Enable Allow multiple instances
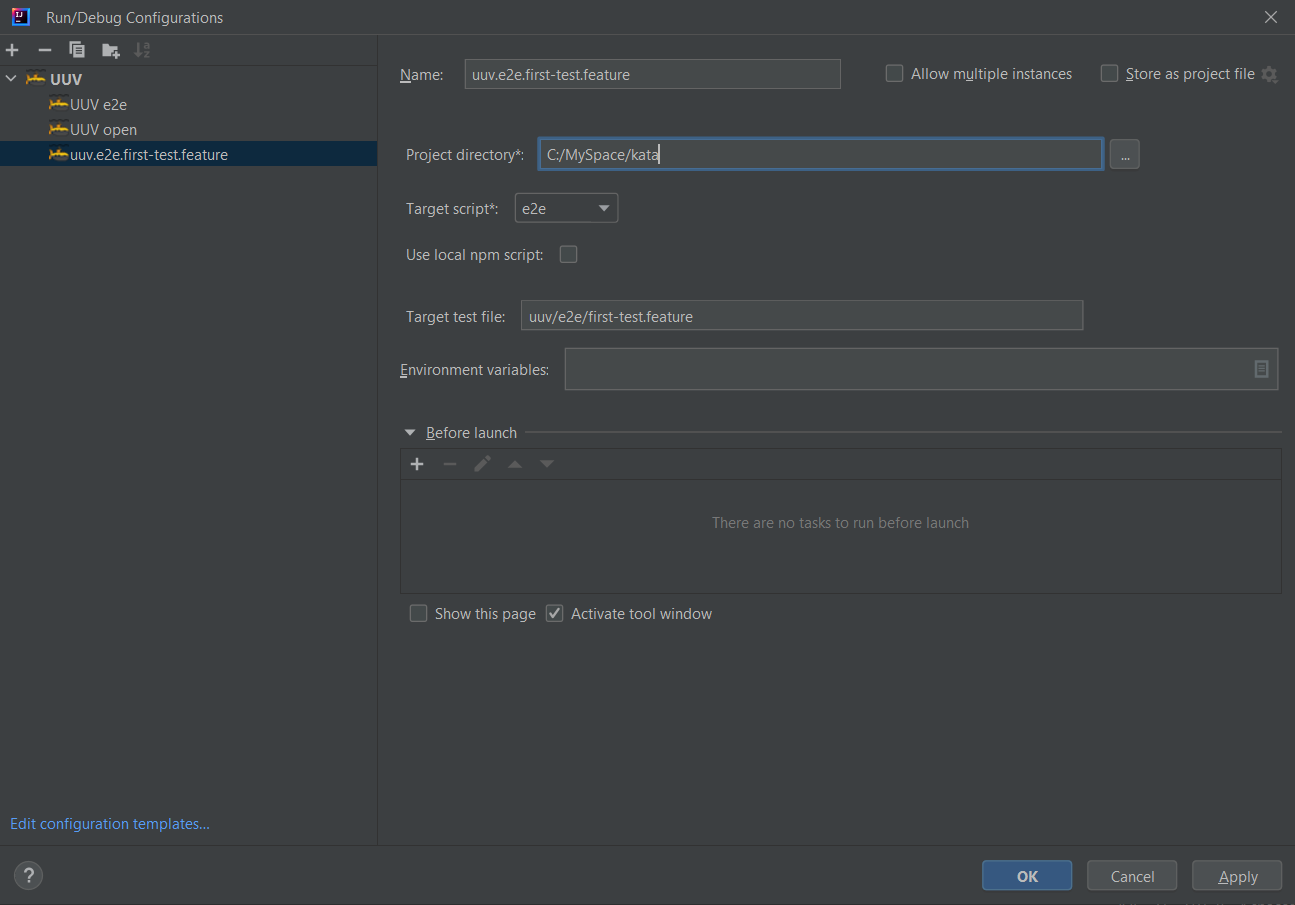The width and height of the screenshot is (1295, 905). pyautogui.click(x=895, y=74)
